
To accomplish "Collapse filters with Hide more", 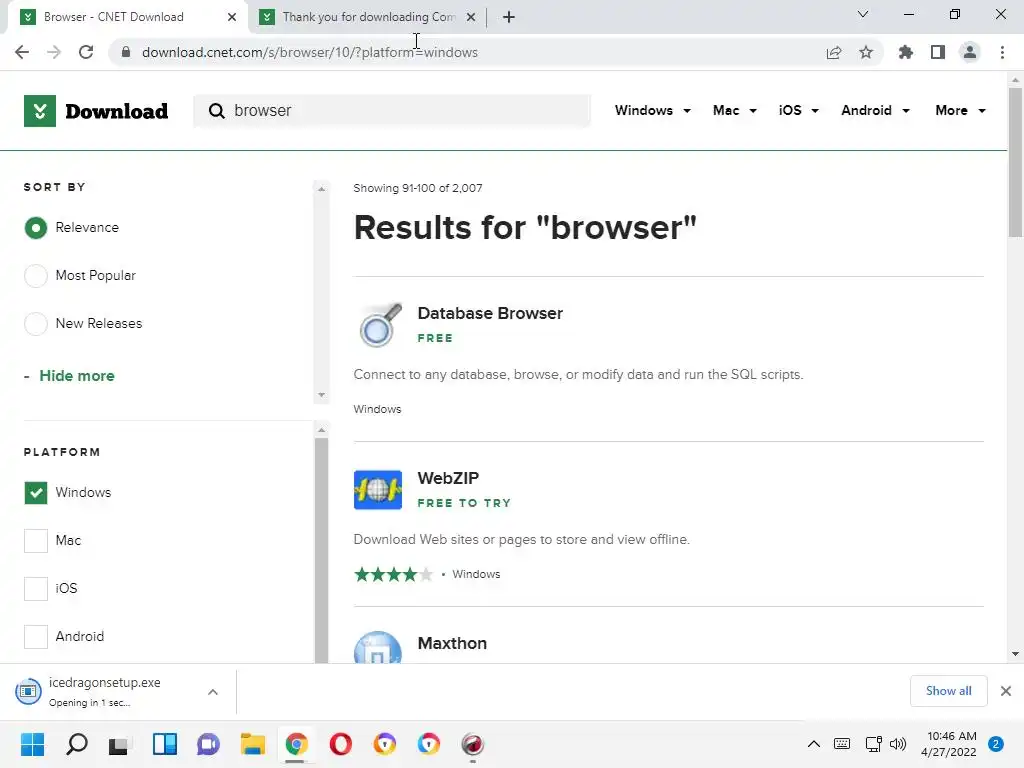I will [76, 376].
